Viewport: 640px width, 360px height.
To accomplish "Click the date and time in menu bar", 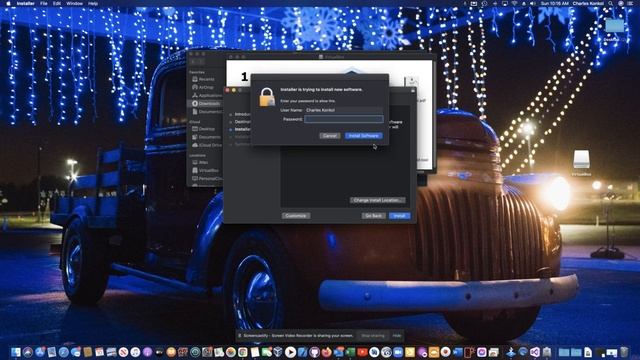I will [x=554, y=3].
